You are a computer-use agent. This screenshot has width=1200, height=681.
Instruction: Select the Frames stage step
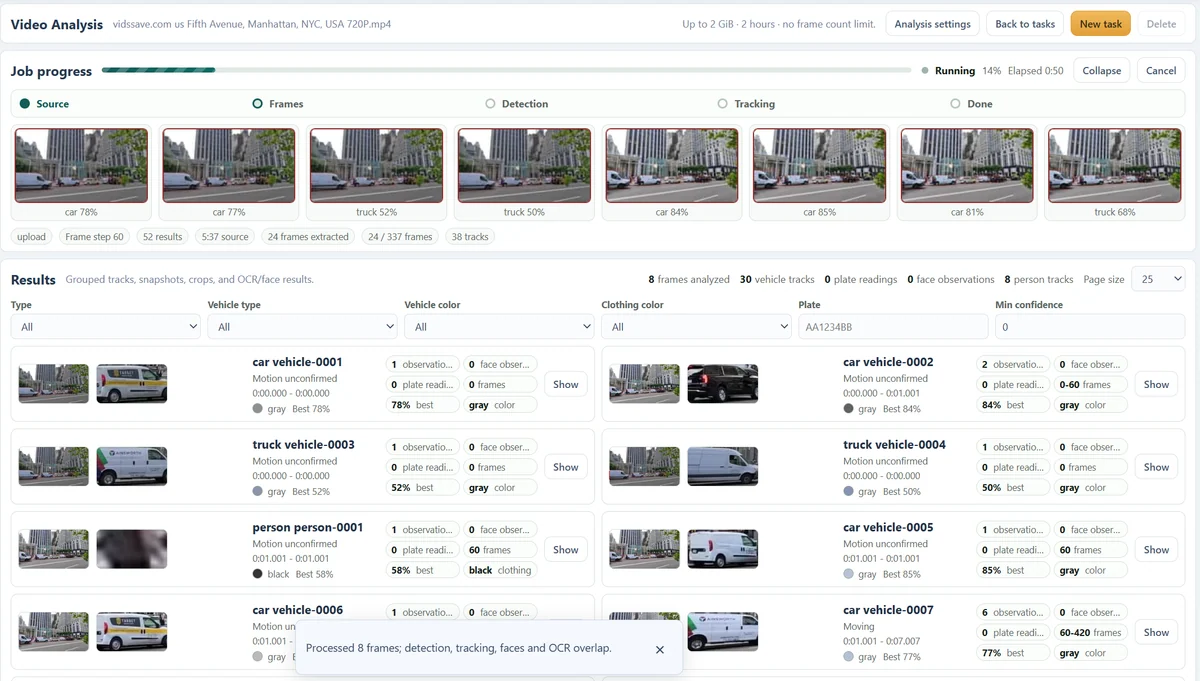tap(278, 104)
